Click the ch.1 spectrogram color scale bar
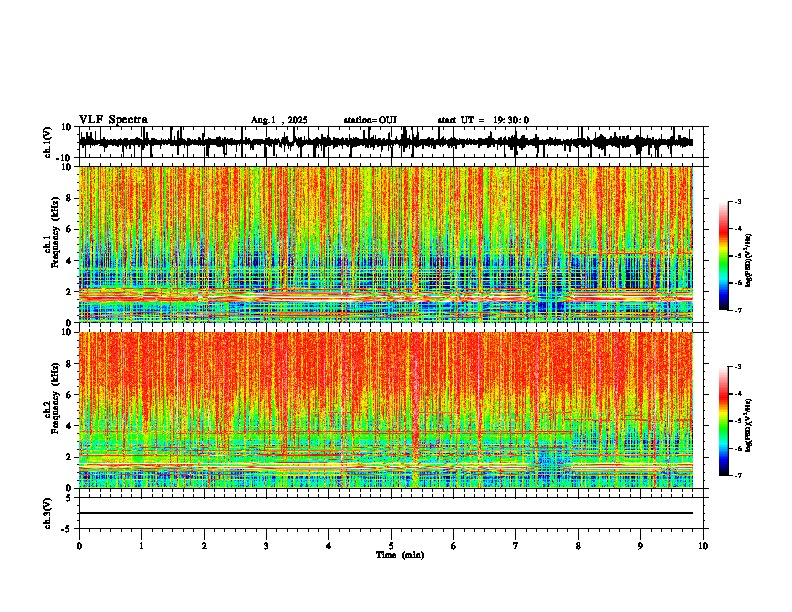 [x=724, y=255]
